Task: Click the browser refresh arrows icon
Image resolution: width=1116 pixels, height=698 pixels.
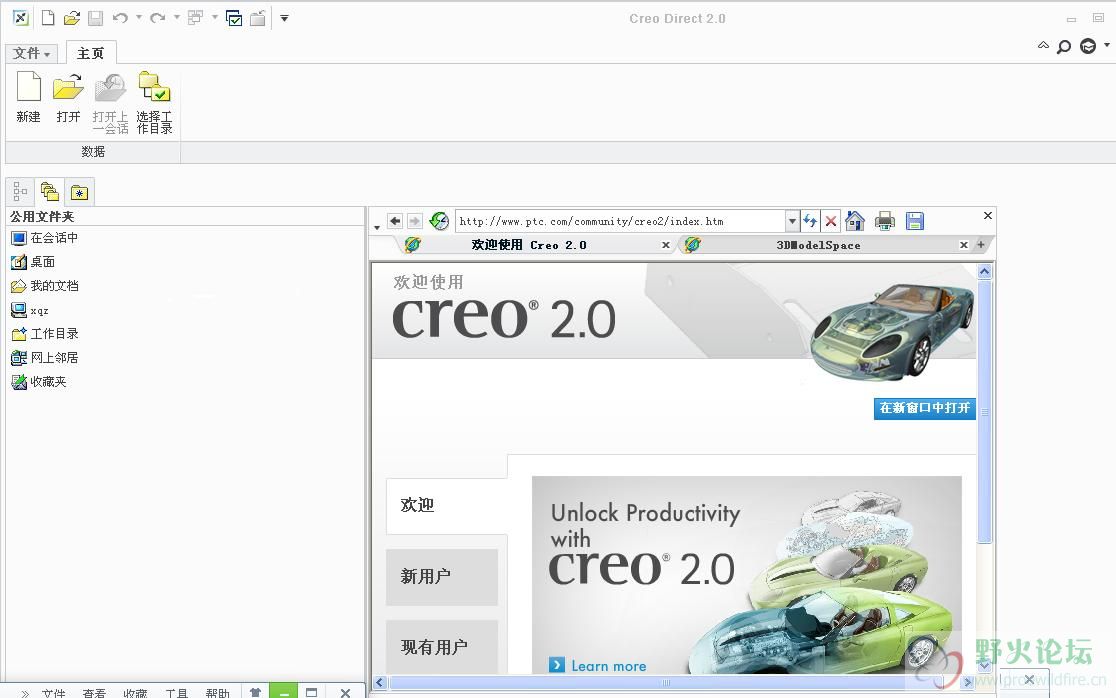Action: point(810,221)
